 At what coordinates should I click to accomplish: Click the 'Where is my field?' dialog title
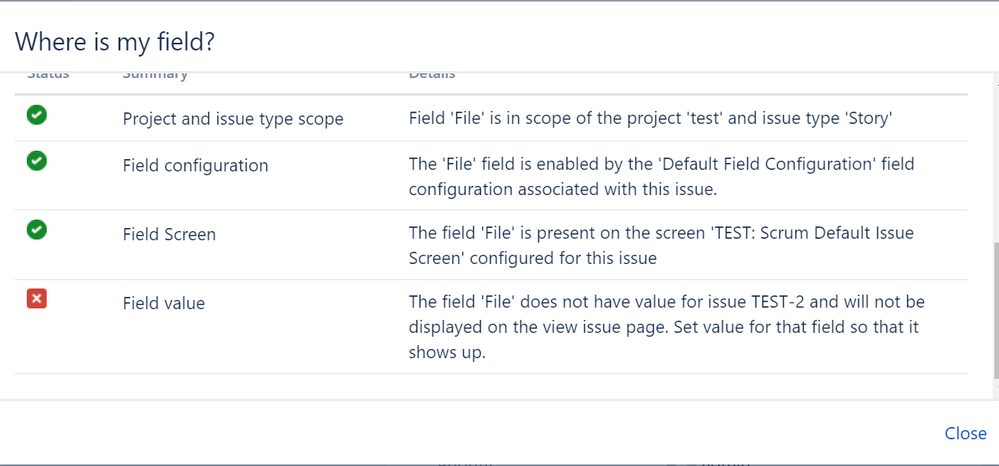(x=115, y=42)
